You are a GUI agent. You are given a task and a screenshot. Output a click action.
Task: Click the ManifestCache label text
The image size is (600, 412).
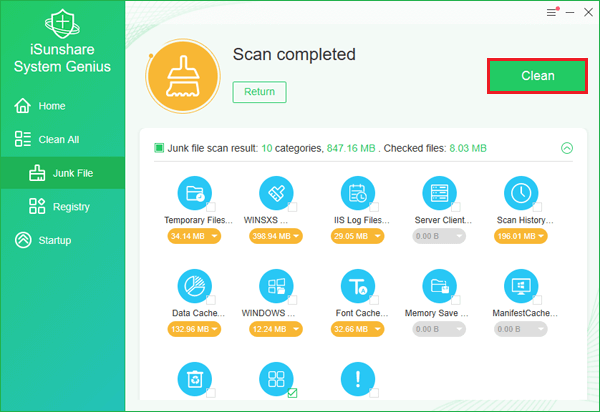tap(525, 313)
